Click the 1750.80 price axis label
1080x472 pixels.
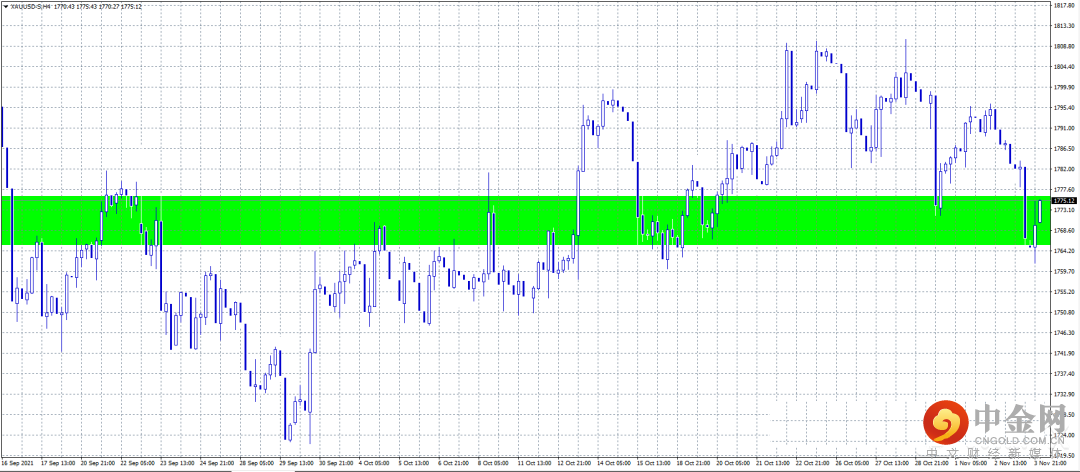(x=1066, y=312)
